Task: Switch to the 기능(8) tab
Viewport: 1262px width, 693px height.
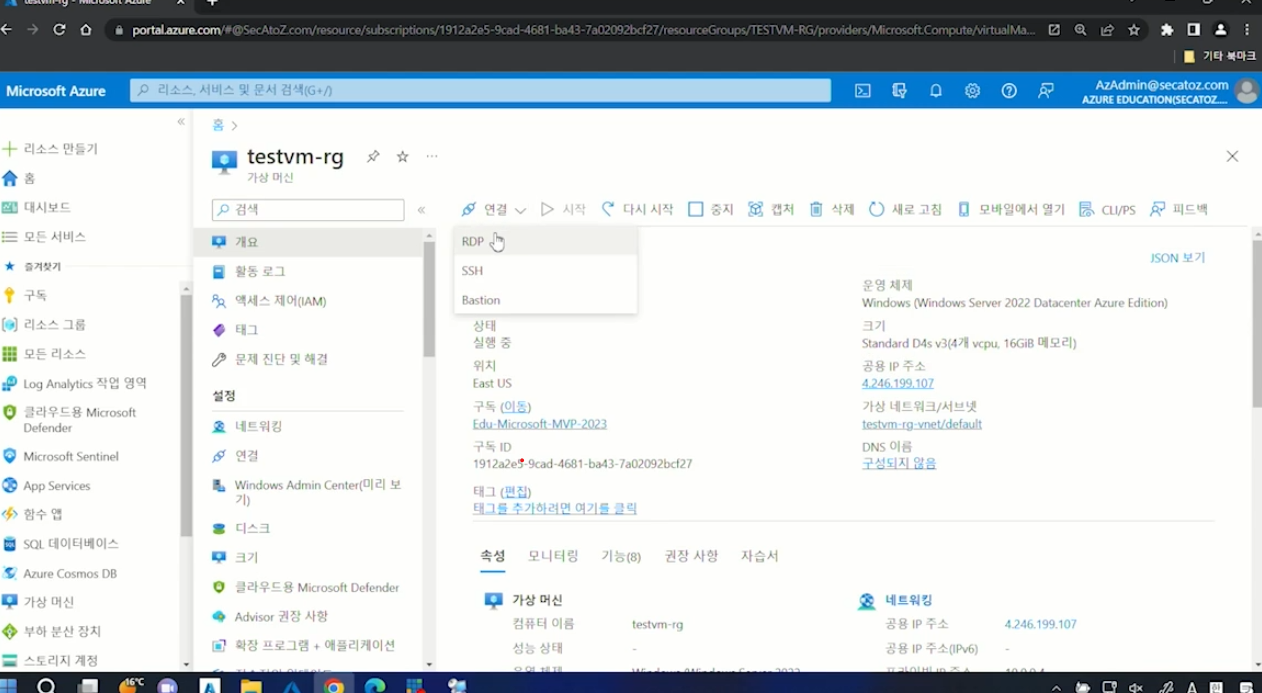Action: [x=621, y=556]
